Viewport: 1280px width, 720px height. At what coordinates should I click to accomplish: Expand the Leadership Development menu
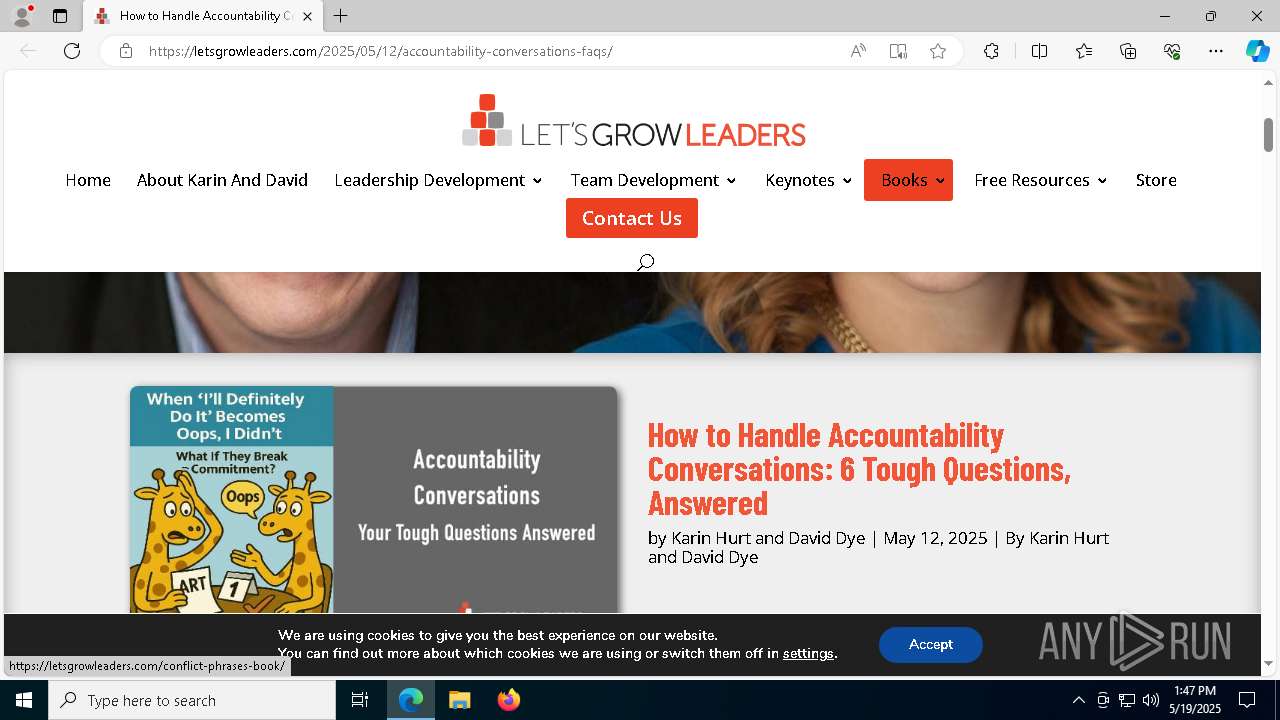[x=438, y=180]
